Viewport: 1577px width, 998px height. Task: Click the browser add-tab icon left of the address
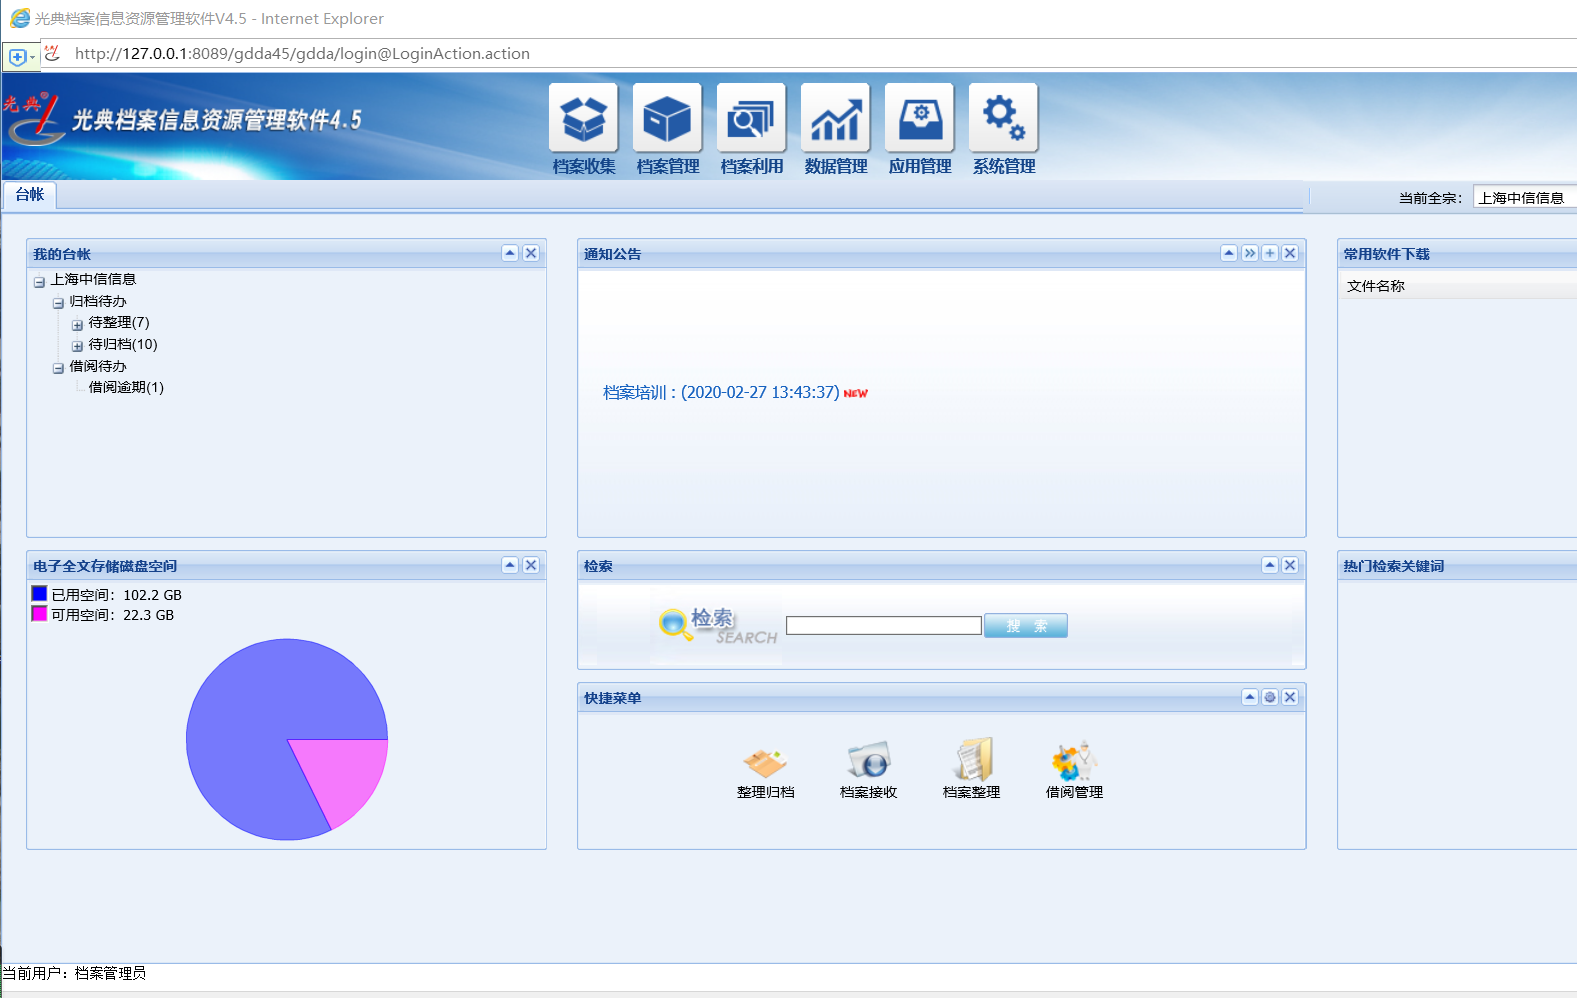[17, 57]
